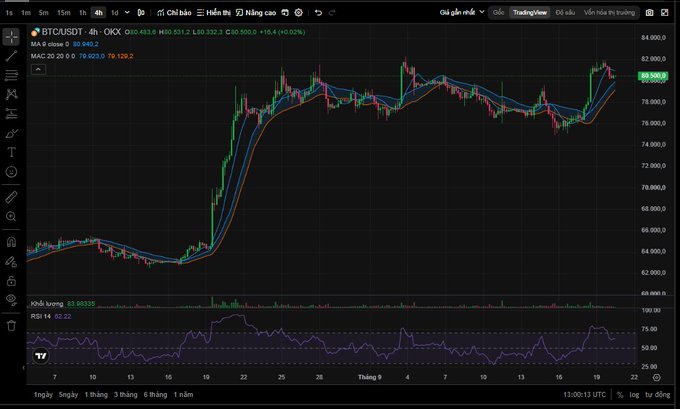This screenshot has height=409, width=680.
Task: Select the 4h timeframe
Action: [98, 13]
